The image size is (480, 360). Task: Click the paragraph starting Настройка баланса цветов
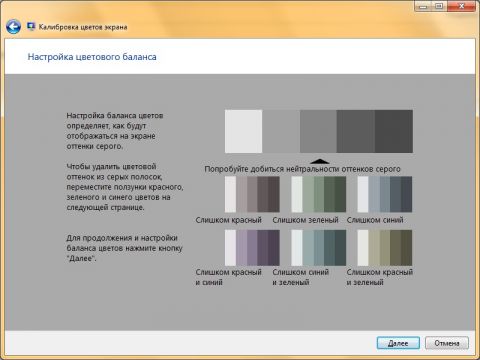[x=115, y=131]
